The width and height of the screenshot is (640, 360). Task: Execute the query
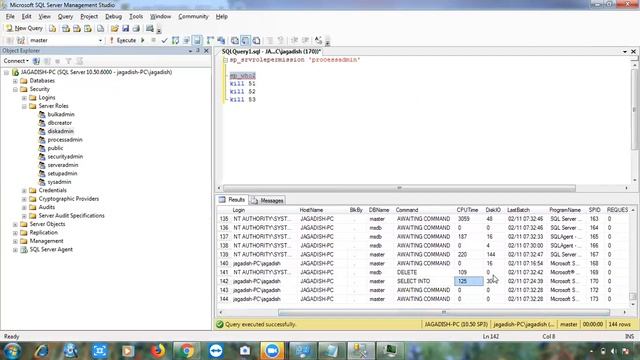[x=122, y=40]
